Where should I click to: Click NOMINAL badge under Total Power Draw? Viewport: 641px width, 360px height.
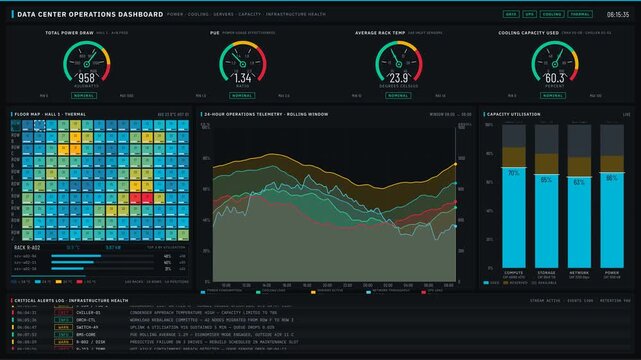(x=84, y=96)
